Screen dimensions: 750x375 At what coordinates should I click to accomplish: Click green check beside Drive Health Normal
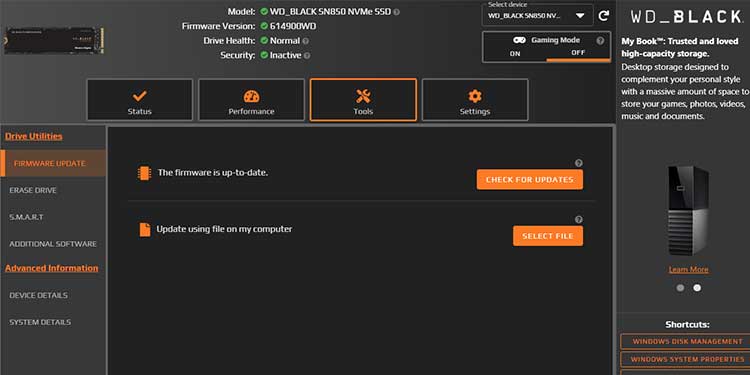point(264,41)
